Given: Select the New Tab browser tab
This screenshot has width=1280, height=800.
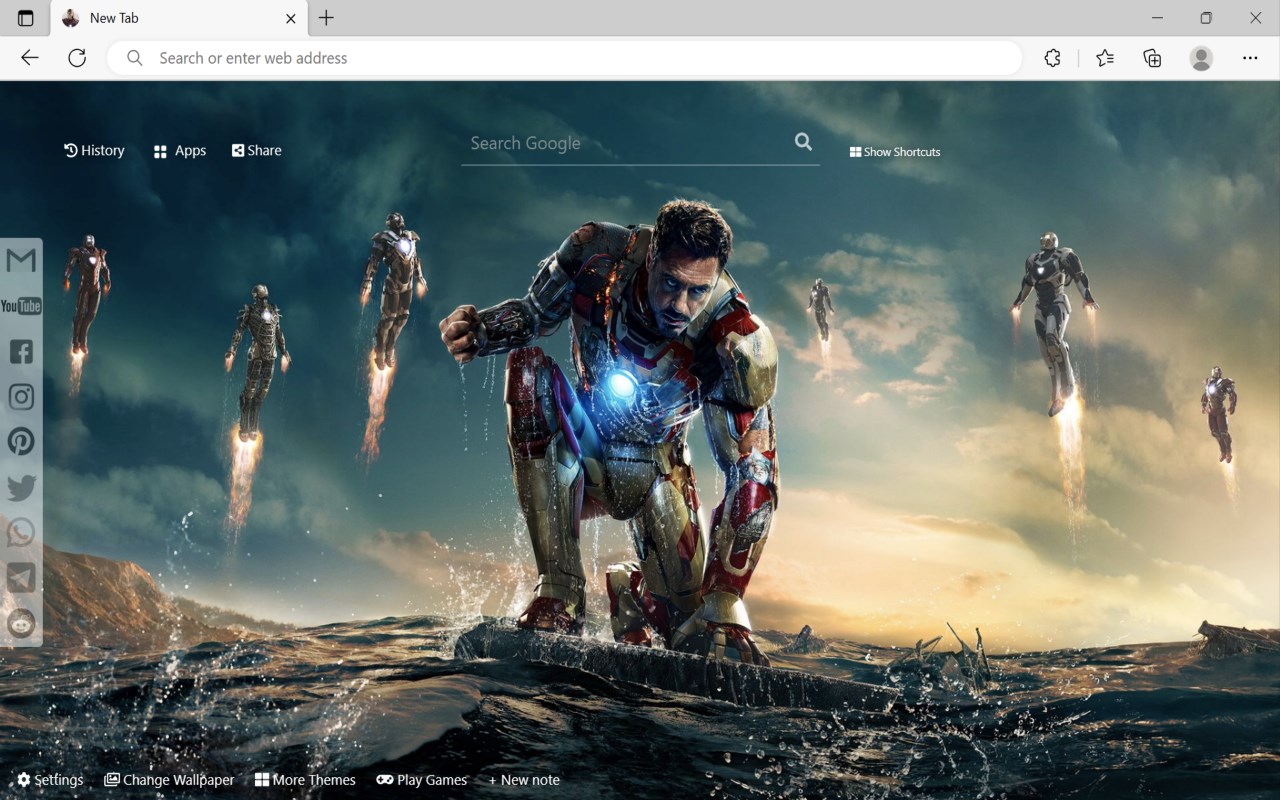Looking at the screenshot, I should 179,18.
